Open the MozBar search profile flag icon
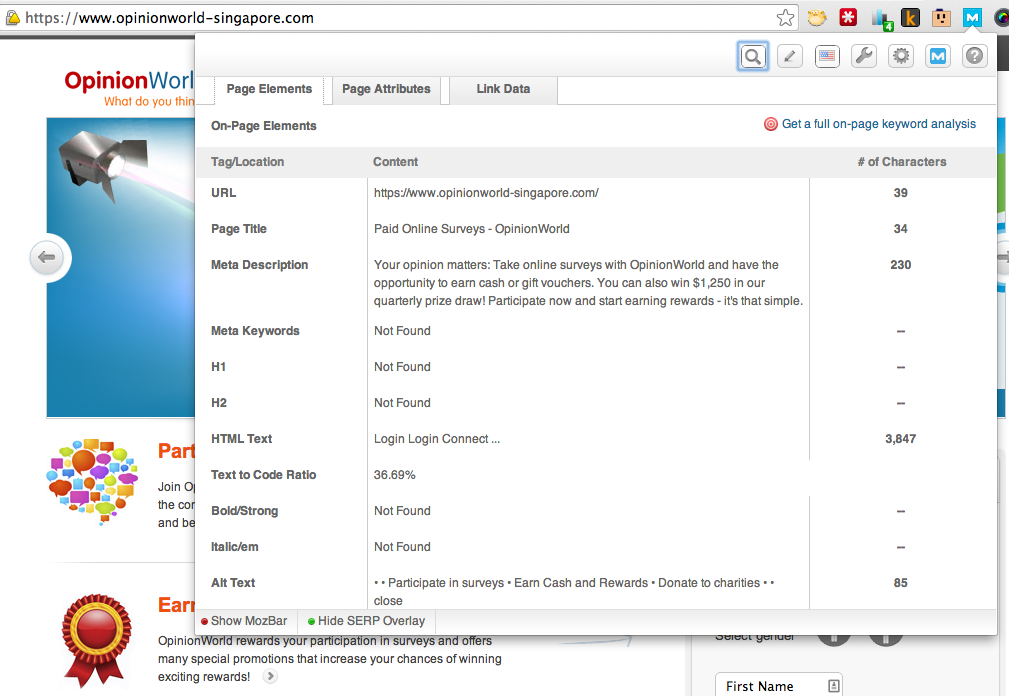Image resolution: width=1009 pixels, height=696 pixels. [x=827, y=57]
